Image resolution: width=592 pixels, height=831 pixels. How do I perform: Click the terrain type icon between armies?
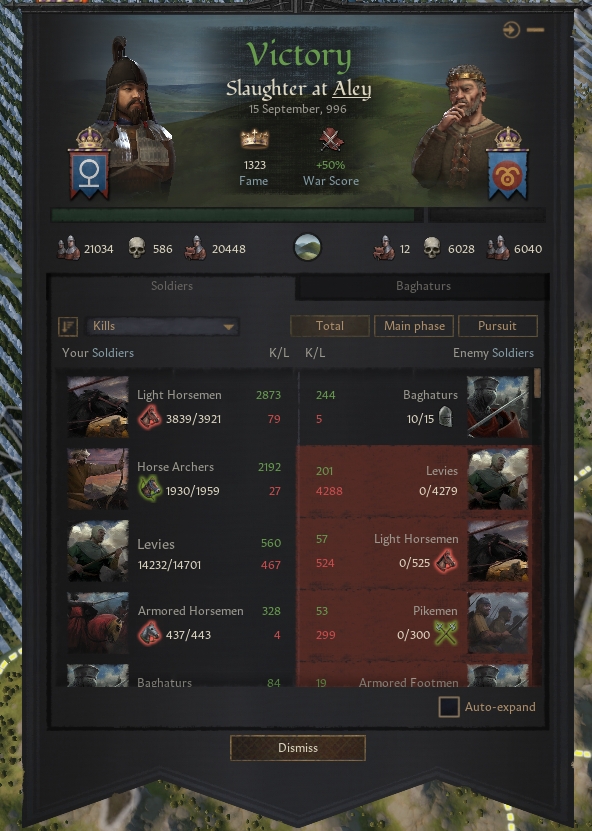tap(307, 247)
